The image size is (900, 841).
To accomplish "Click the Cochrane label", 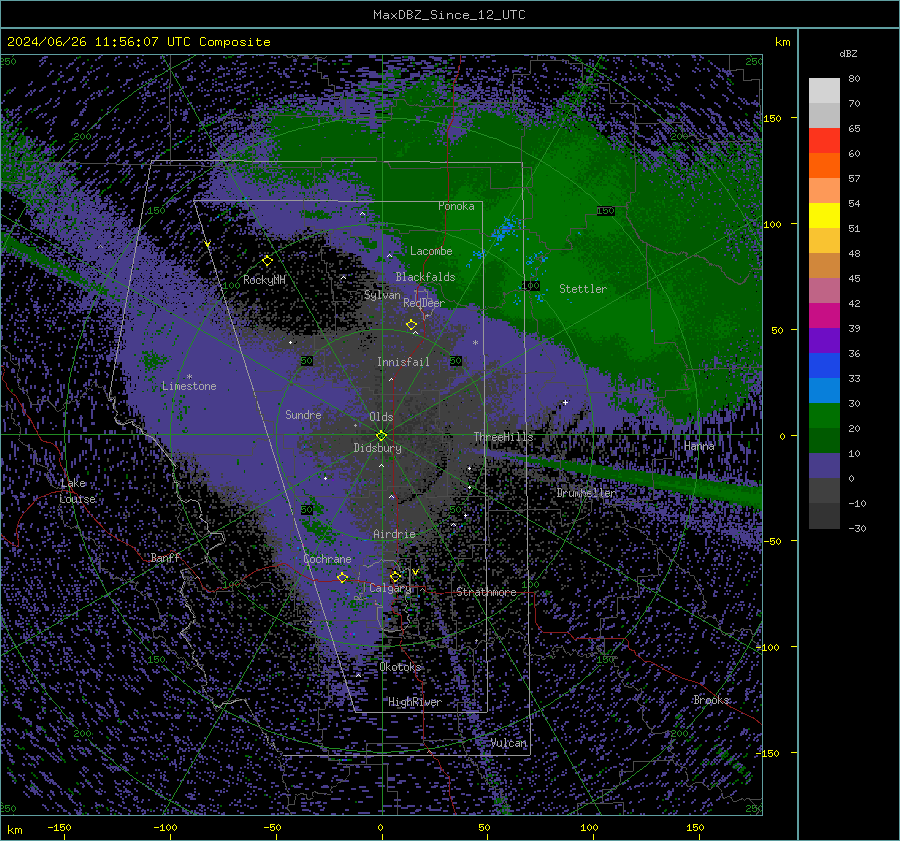I will click(327, 559).
